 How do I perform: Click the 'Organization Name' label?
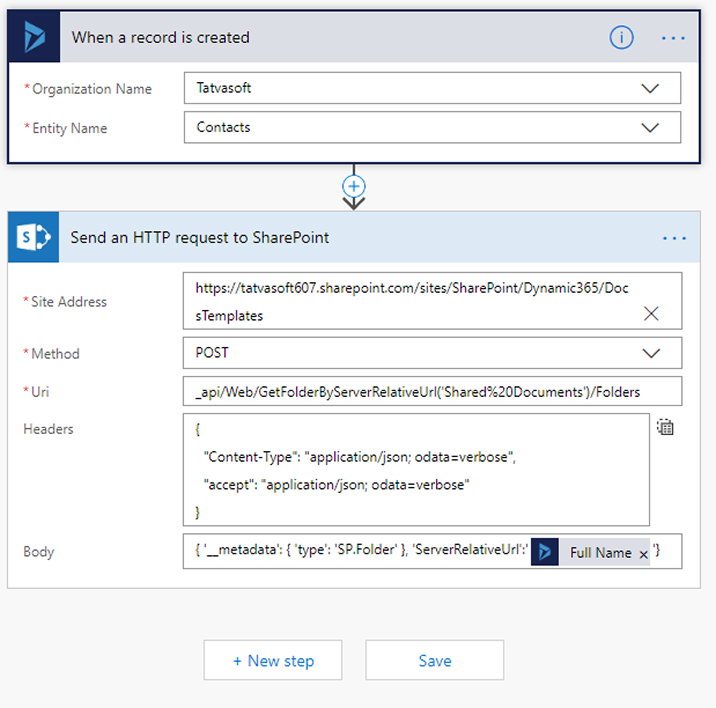pos(92,89)
